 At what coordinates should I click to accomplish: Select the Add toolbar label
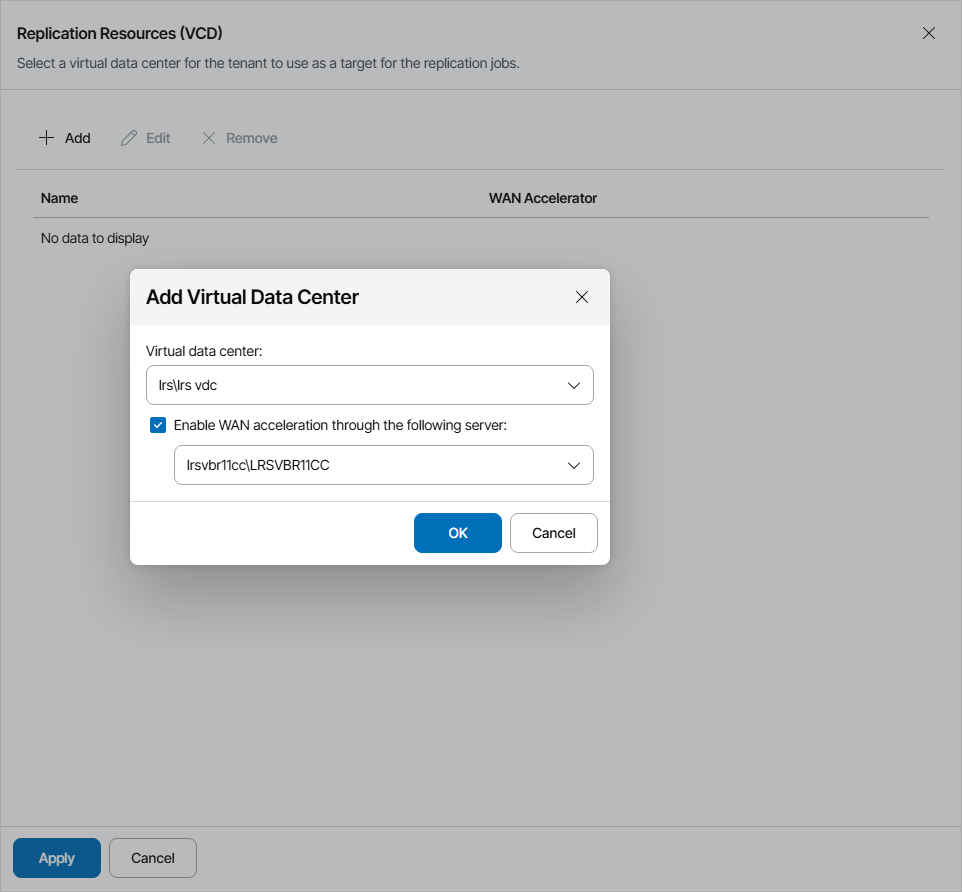pyautogui.click(x=78, y=138)
